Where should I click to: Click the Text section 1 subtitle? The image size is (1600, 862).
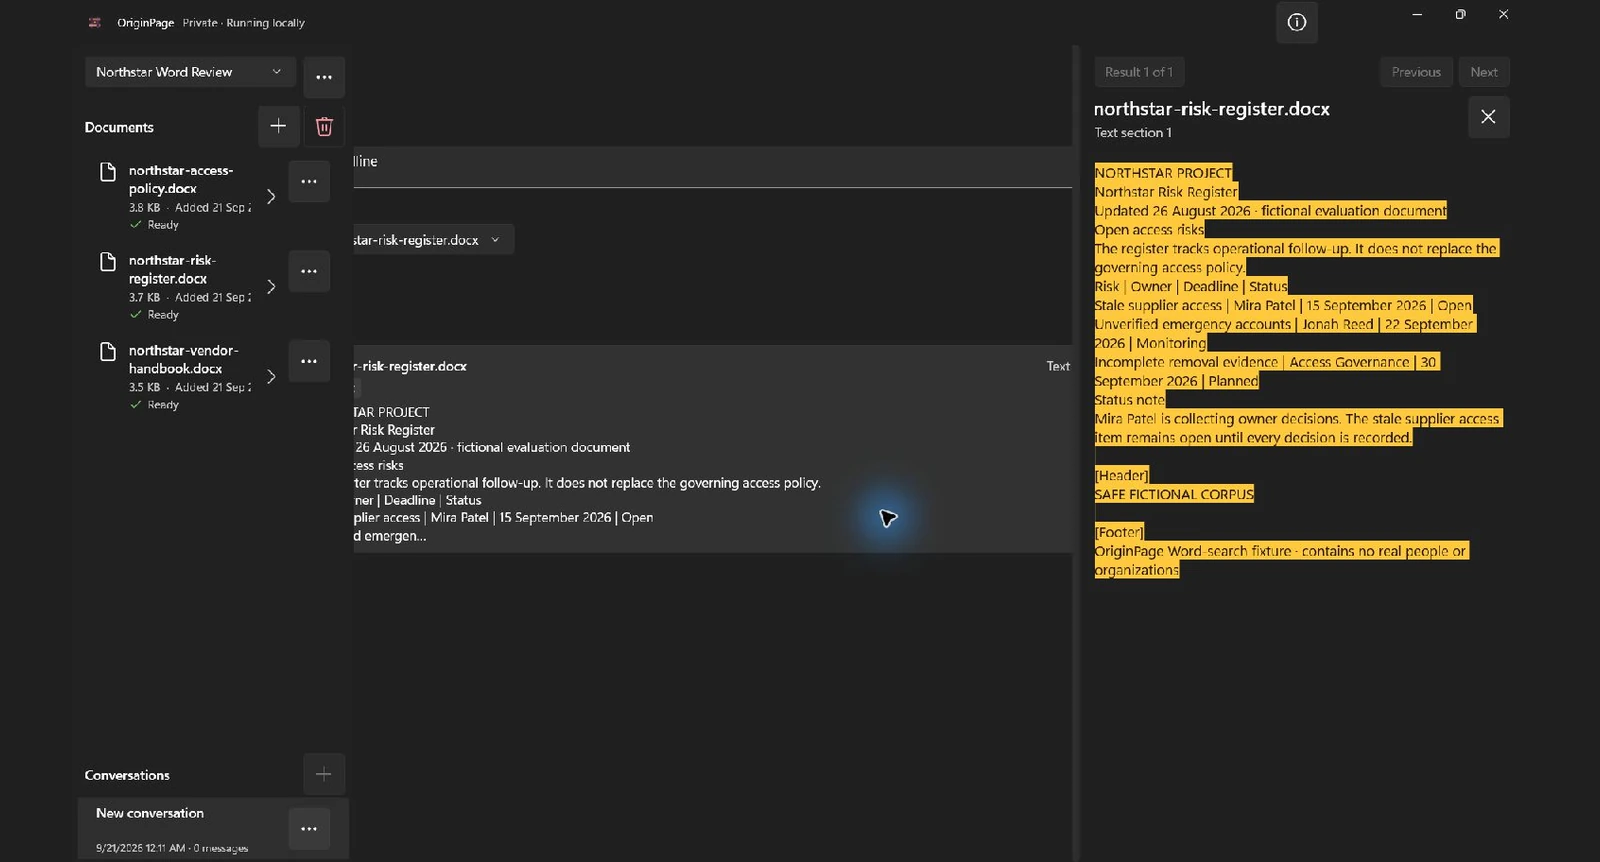(x=1133, y=132)
